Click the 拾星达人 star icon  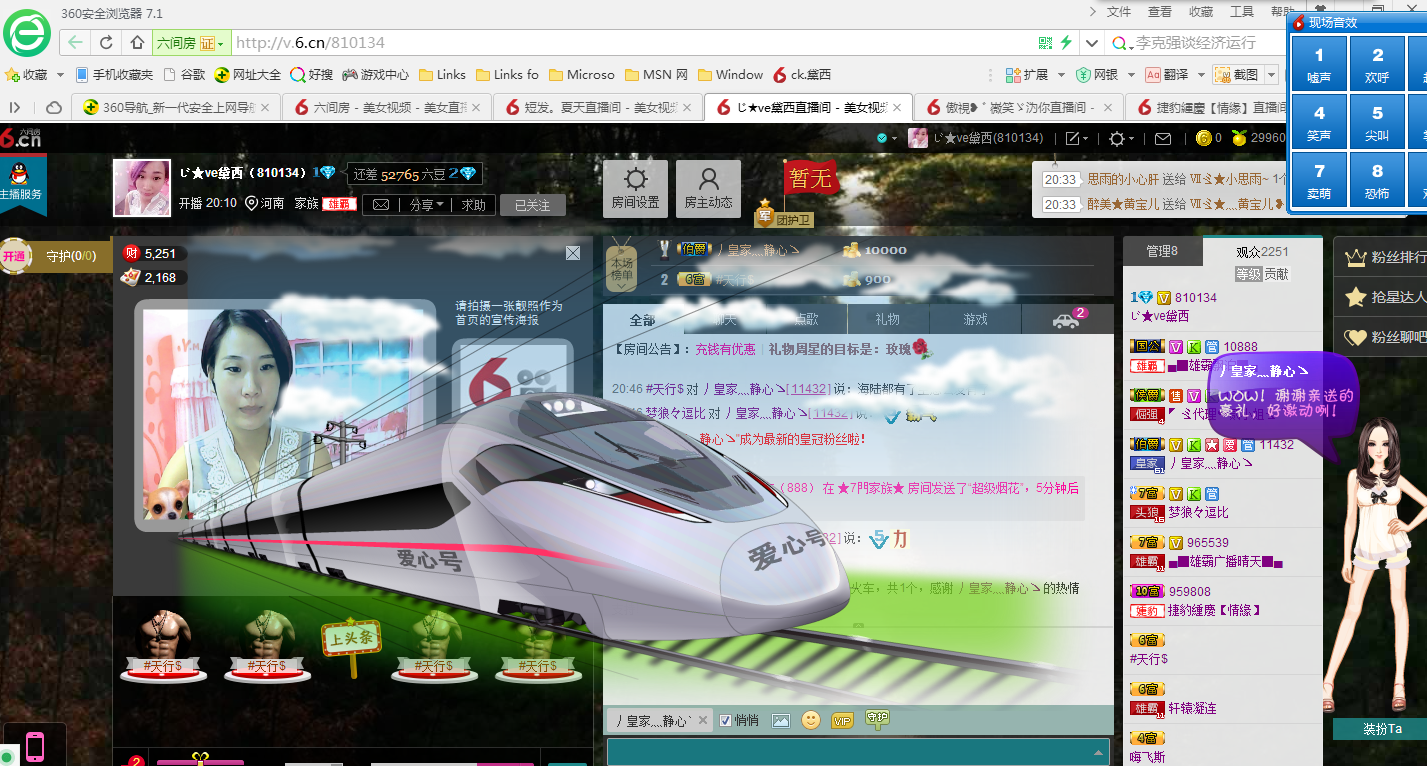tap(1356, 297)
